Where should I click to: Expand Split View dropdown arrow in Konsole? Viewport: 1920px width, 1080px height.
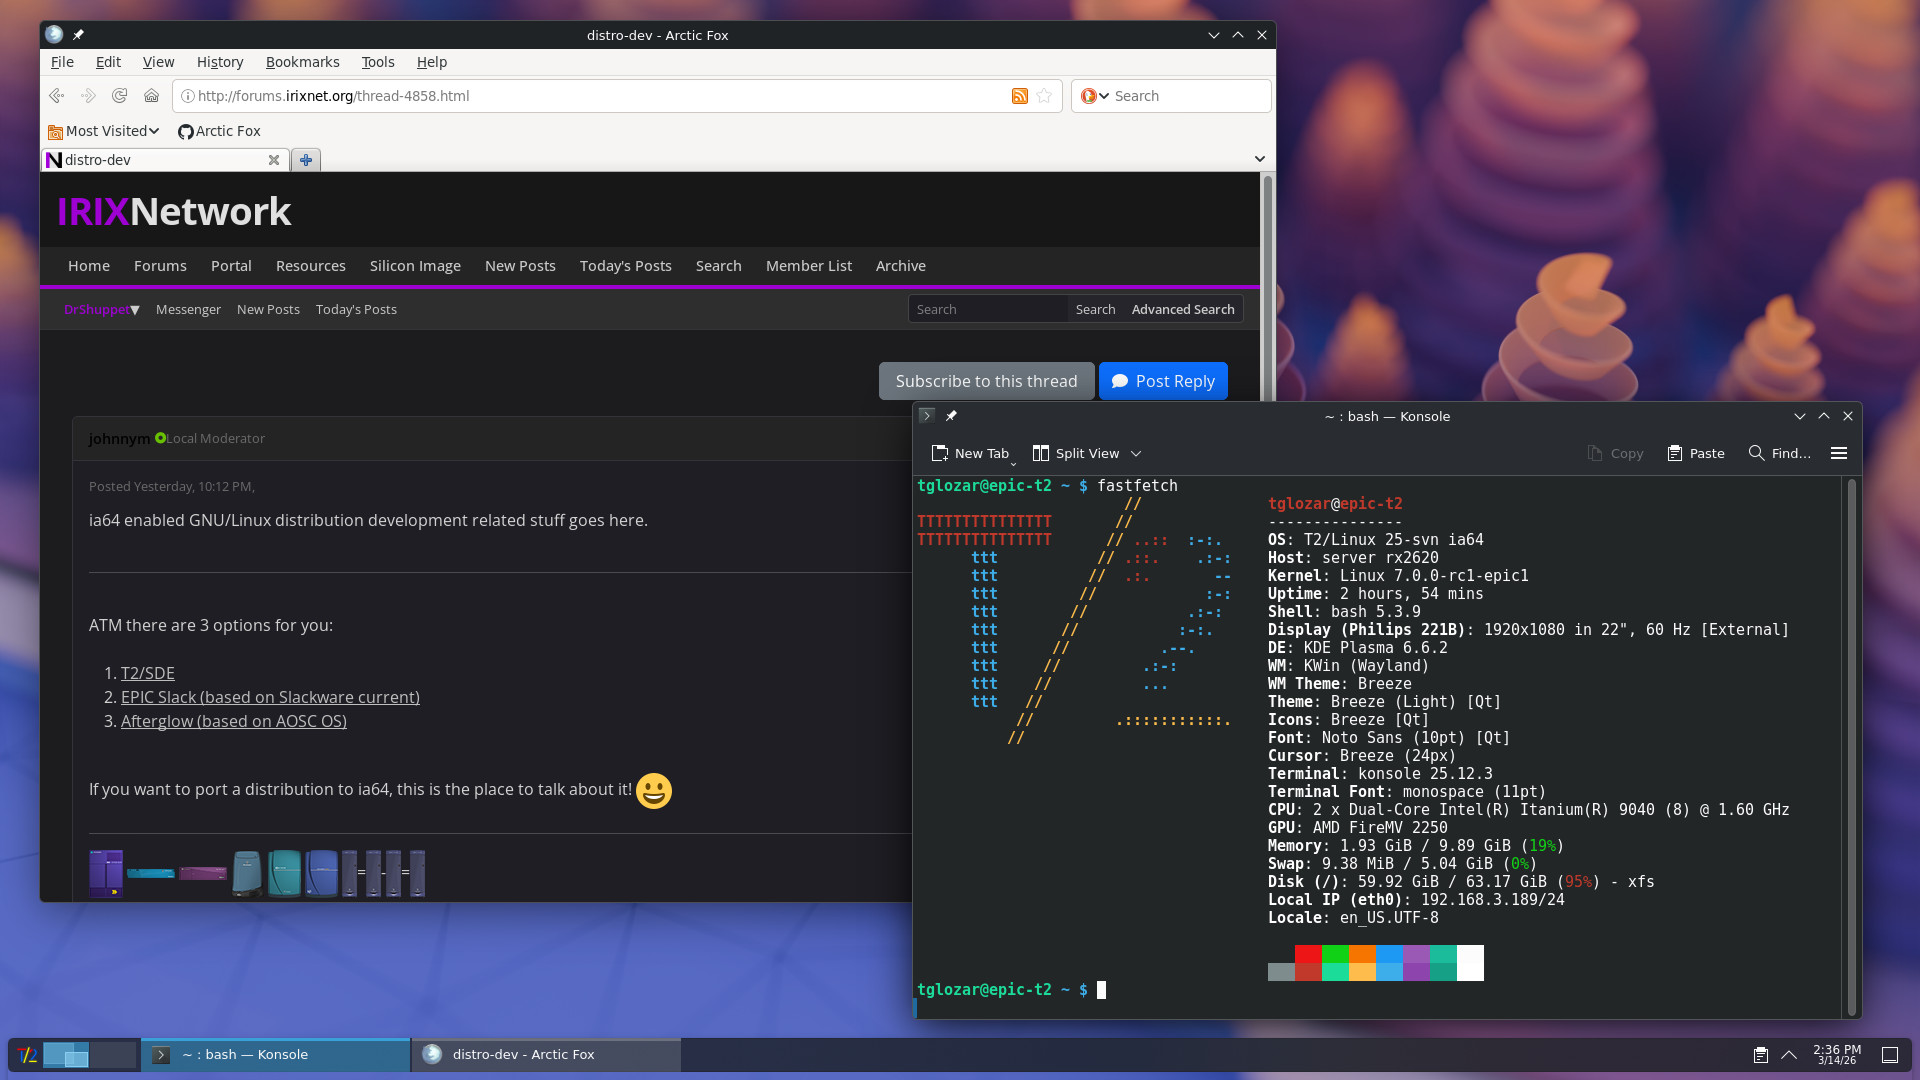pos(1136,454)
